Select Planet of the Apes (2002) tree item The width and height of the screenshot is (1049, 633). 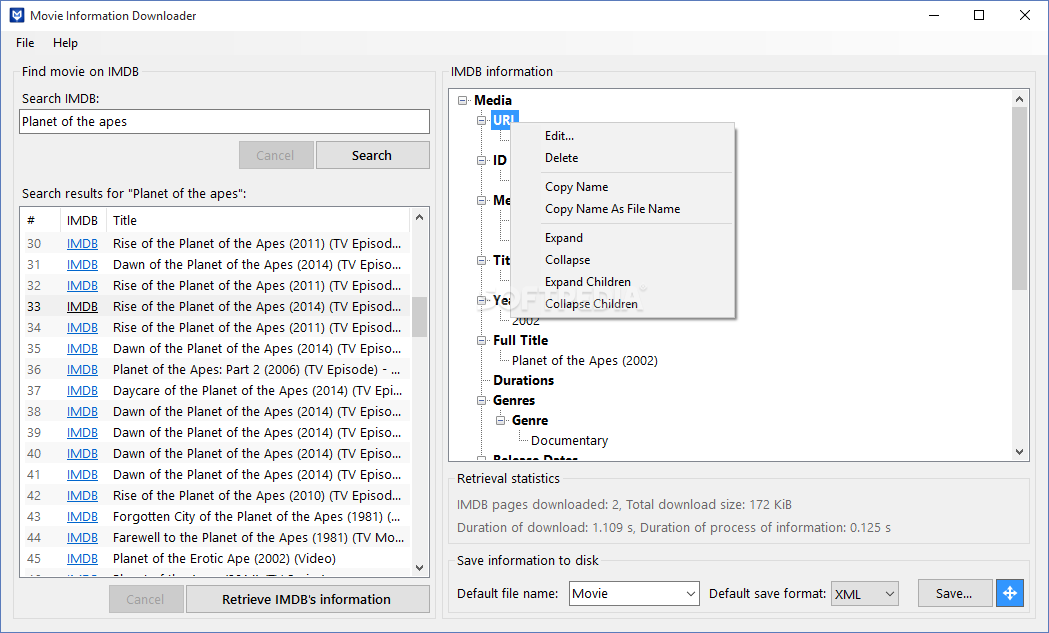(585, 361)
